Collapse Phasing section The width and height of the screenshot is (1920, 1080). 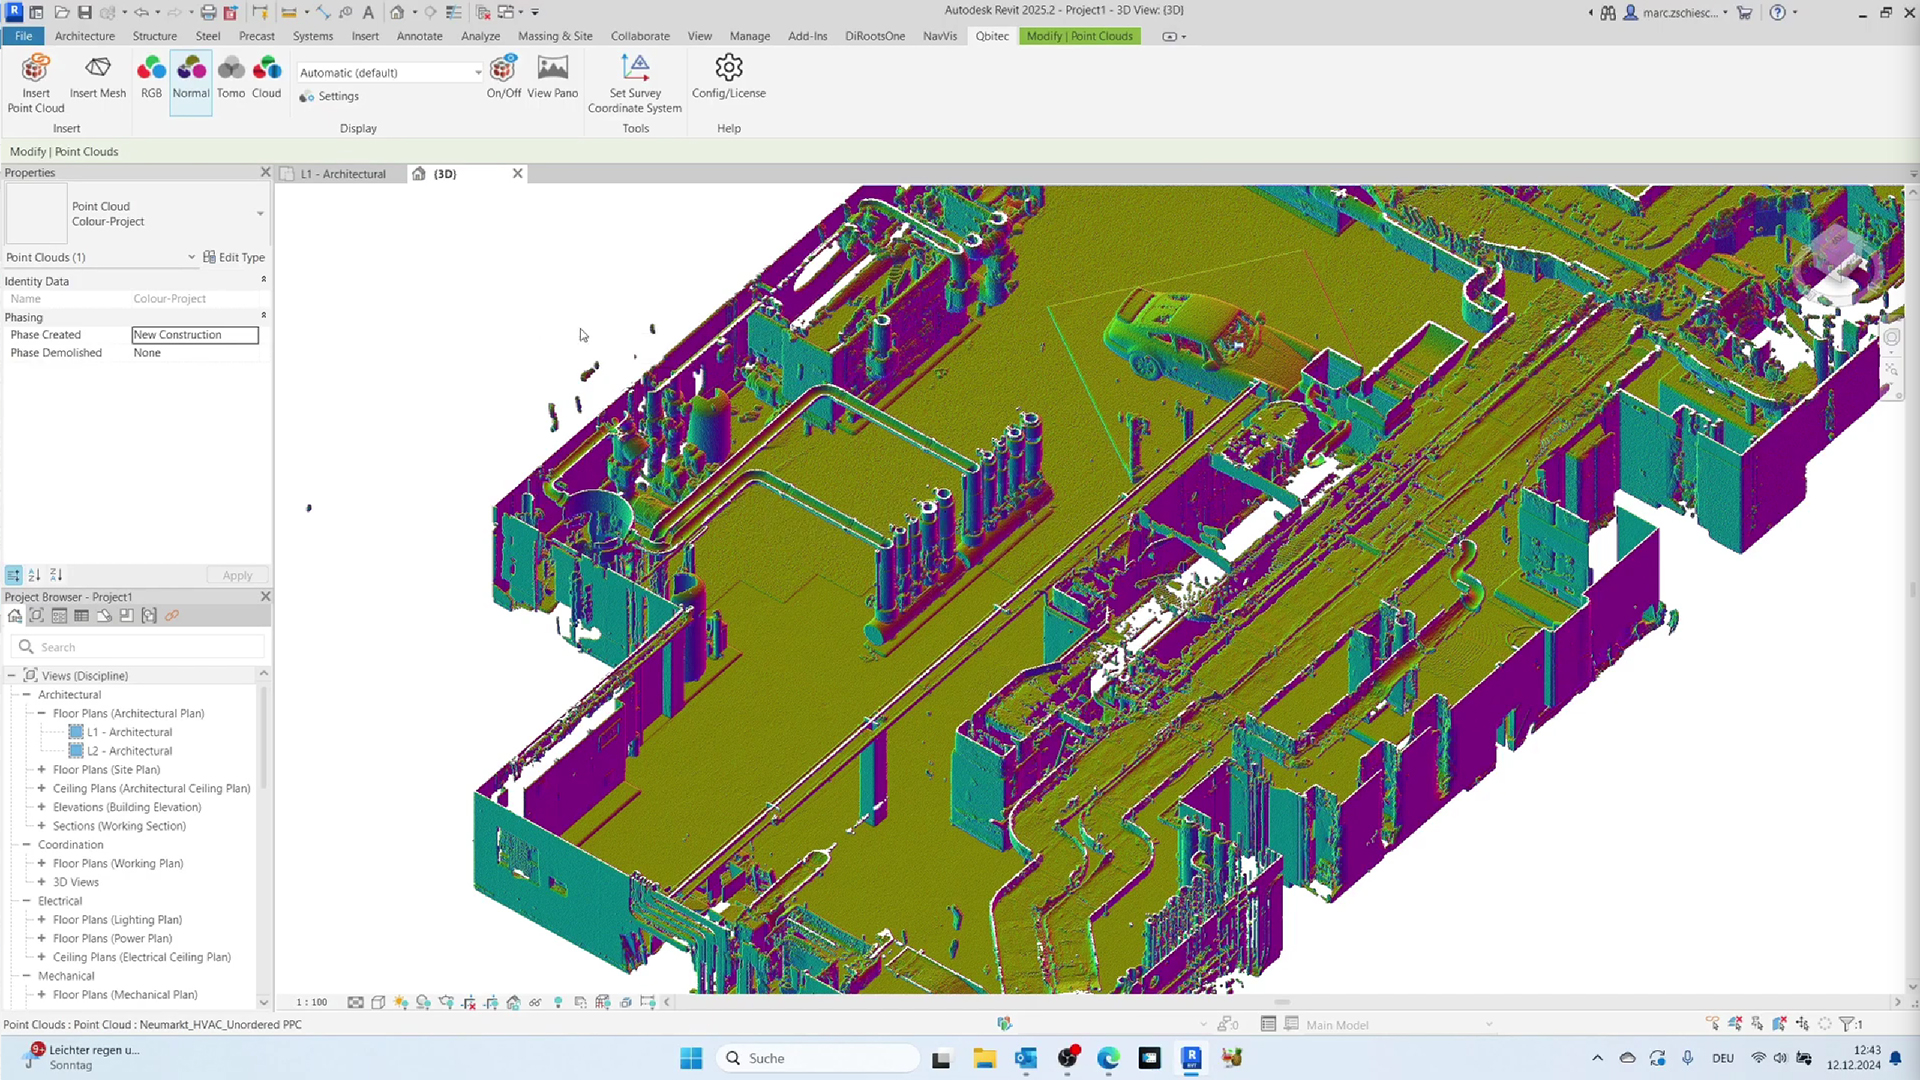(x=264, y=316)
